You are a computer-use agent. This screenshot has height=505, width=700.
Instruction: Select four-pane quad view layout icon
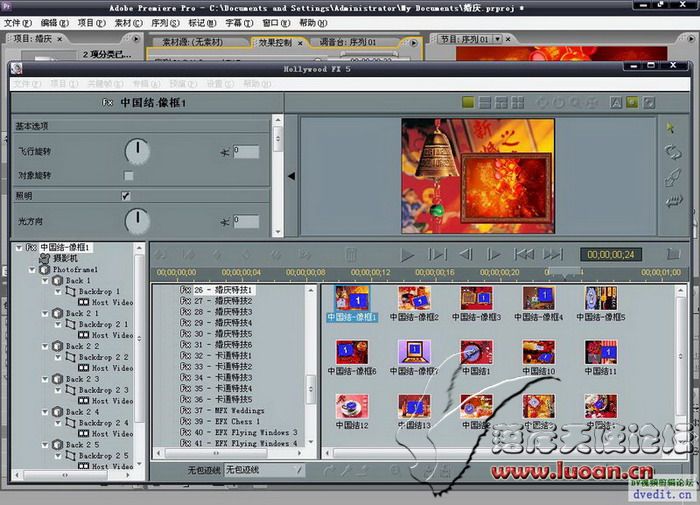pyautogui.click(x=518, y=103)
